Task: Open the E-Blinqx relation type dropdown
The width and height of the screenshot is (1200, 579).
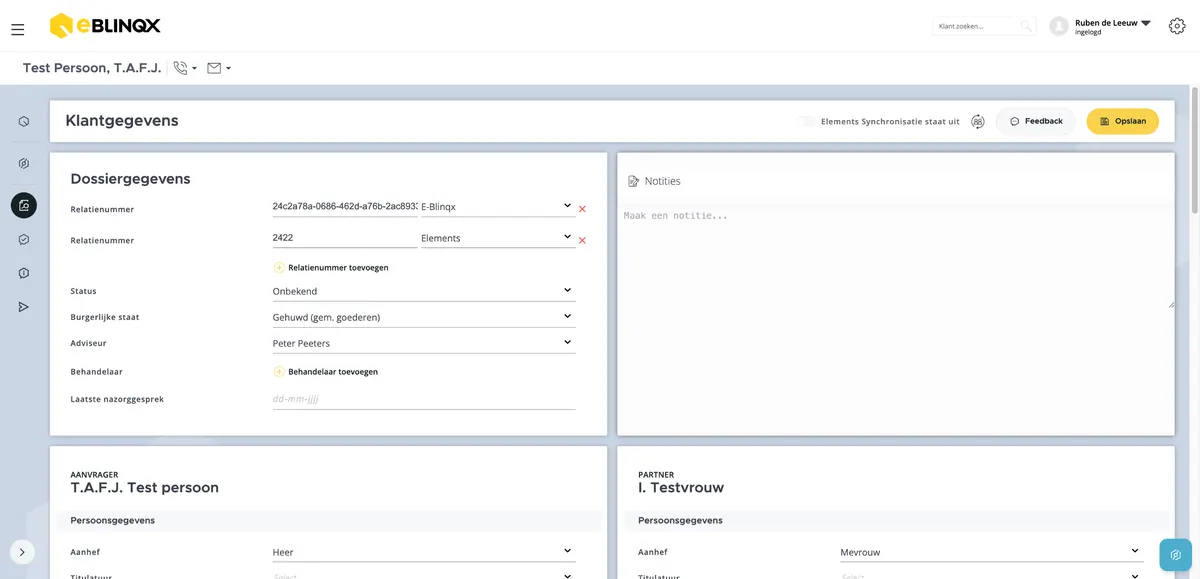Action: [498, 207]
